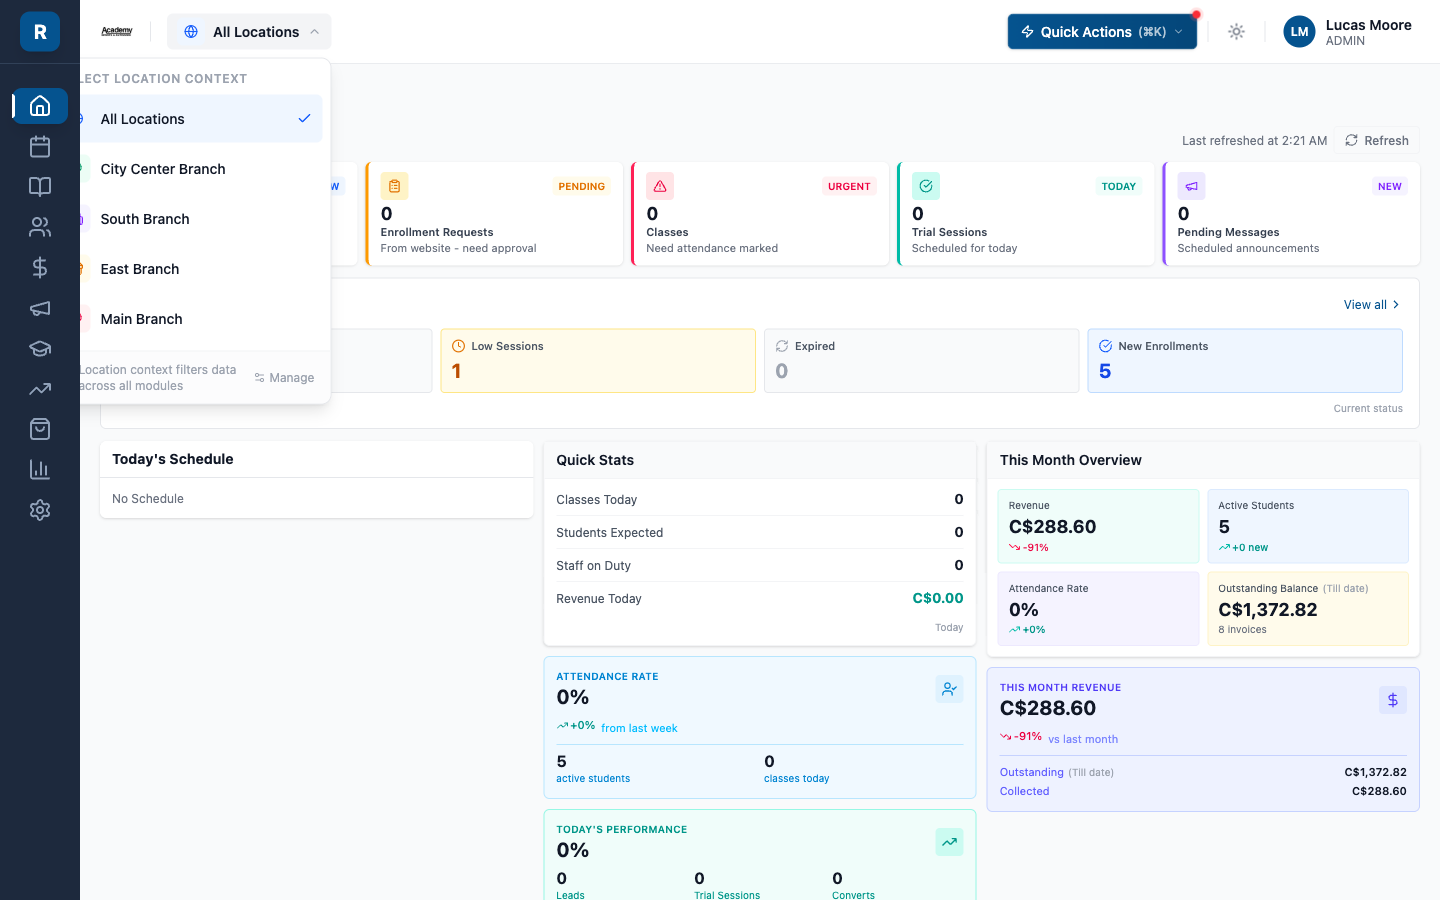Open the open-book courses icon in sidebar
Screen dimensions: 1440x900
40,187
